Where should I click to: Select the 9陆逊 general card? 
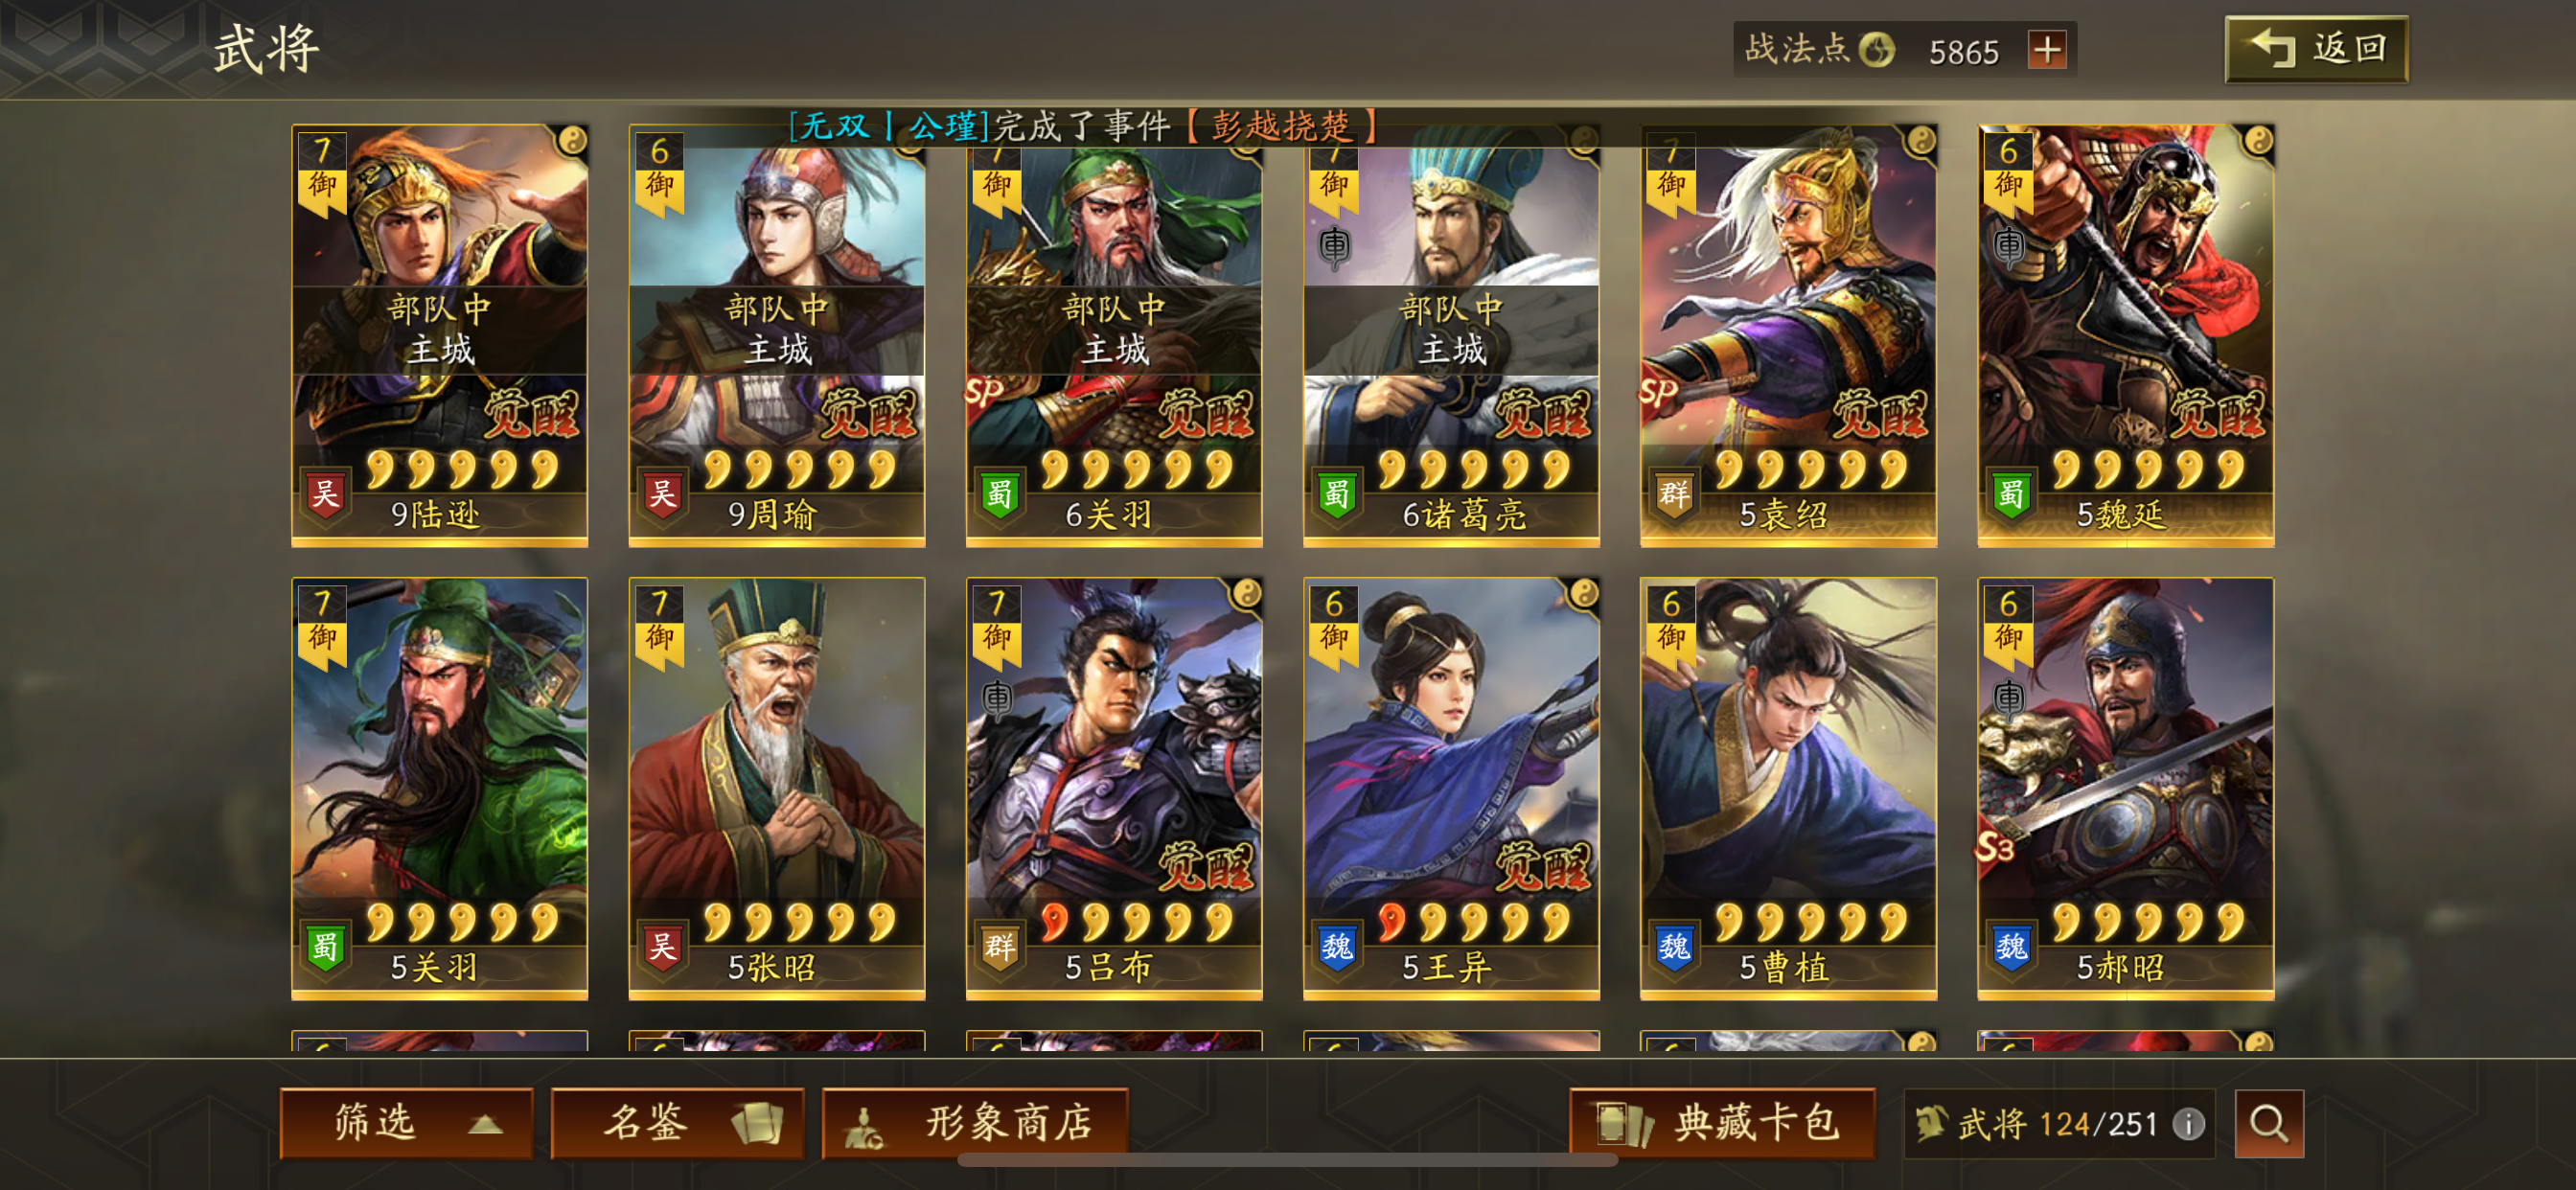[440, 336]
